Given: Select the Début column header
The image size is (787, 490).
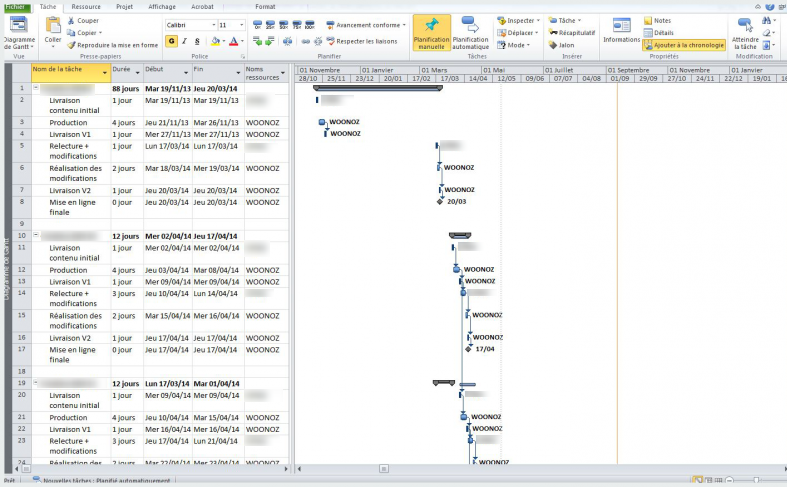Looking at the screenshot, I should pyautogui.click(x=168, y=73).
